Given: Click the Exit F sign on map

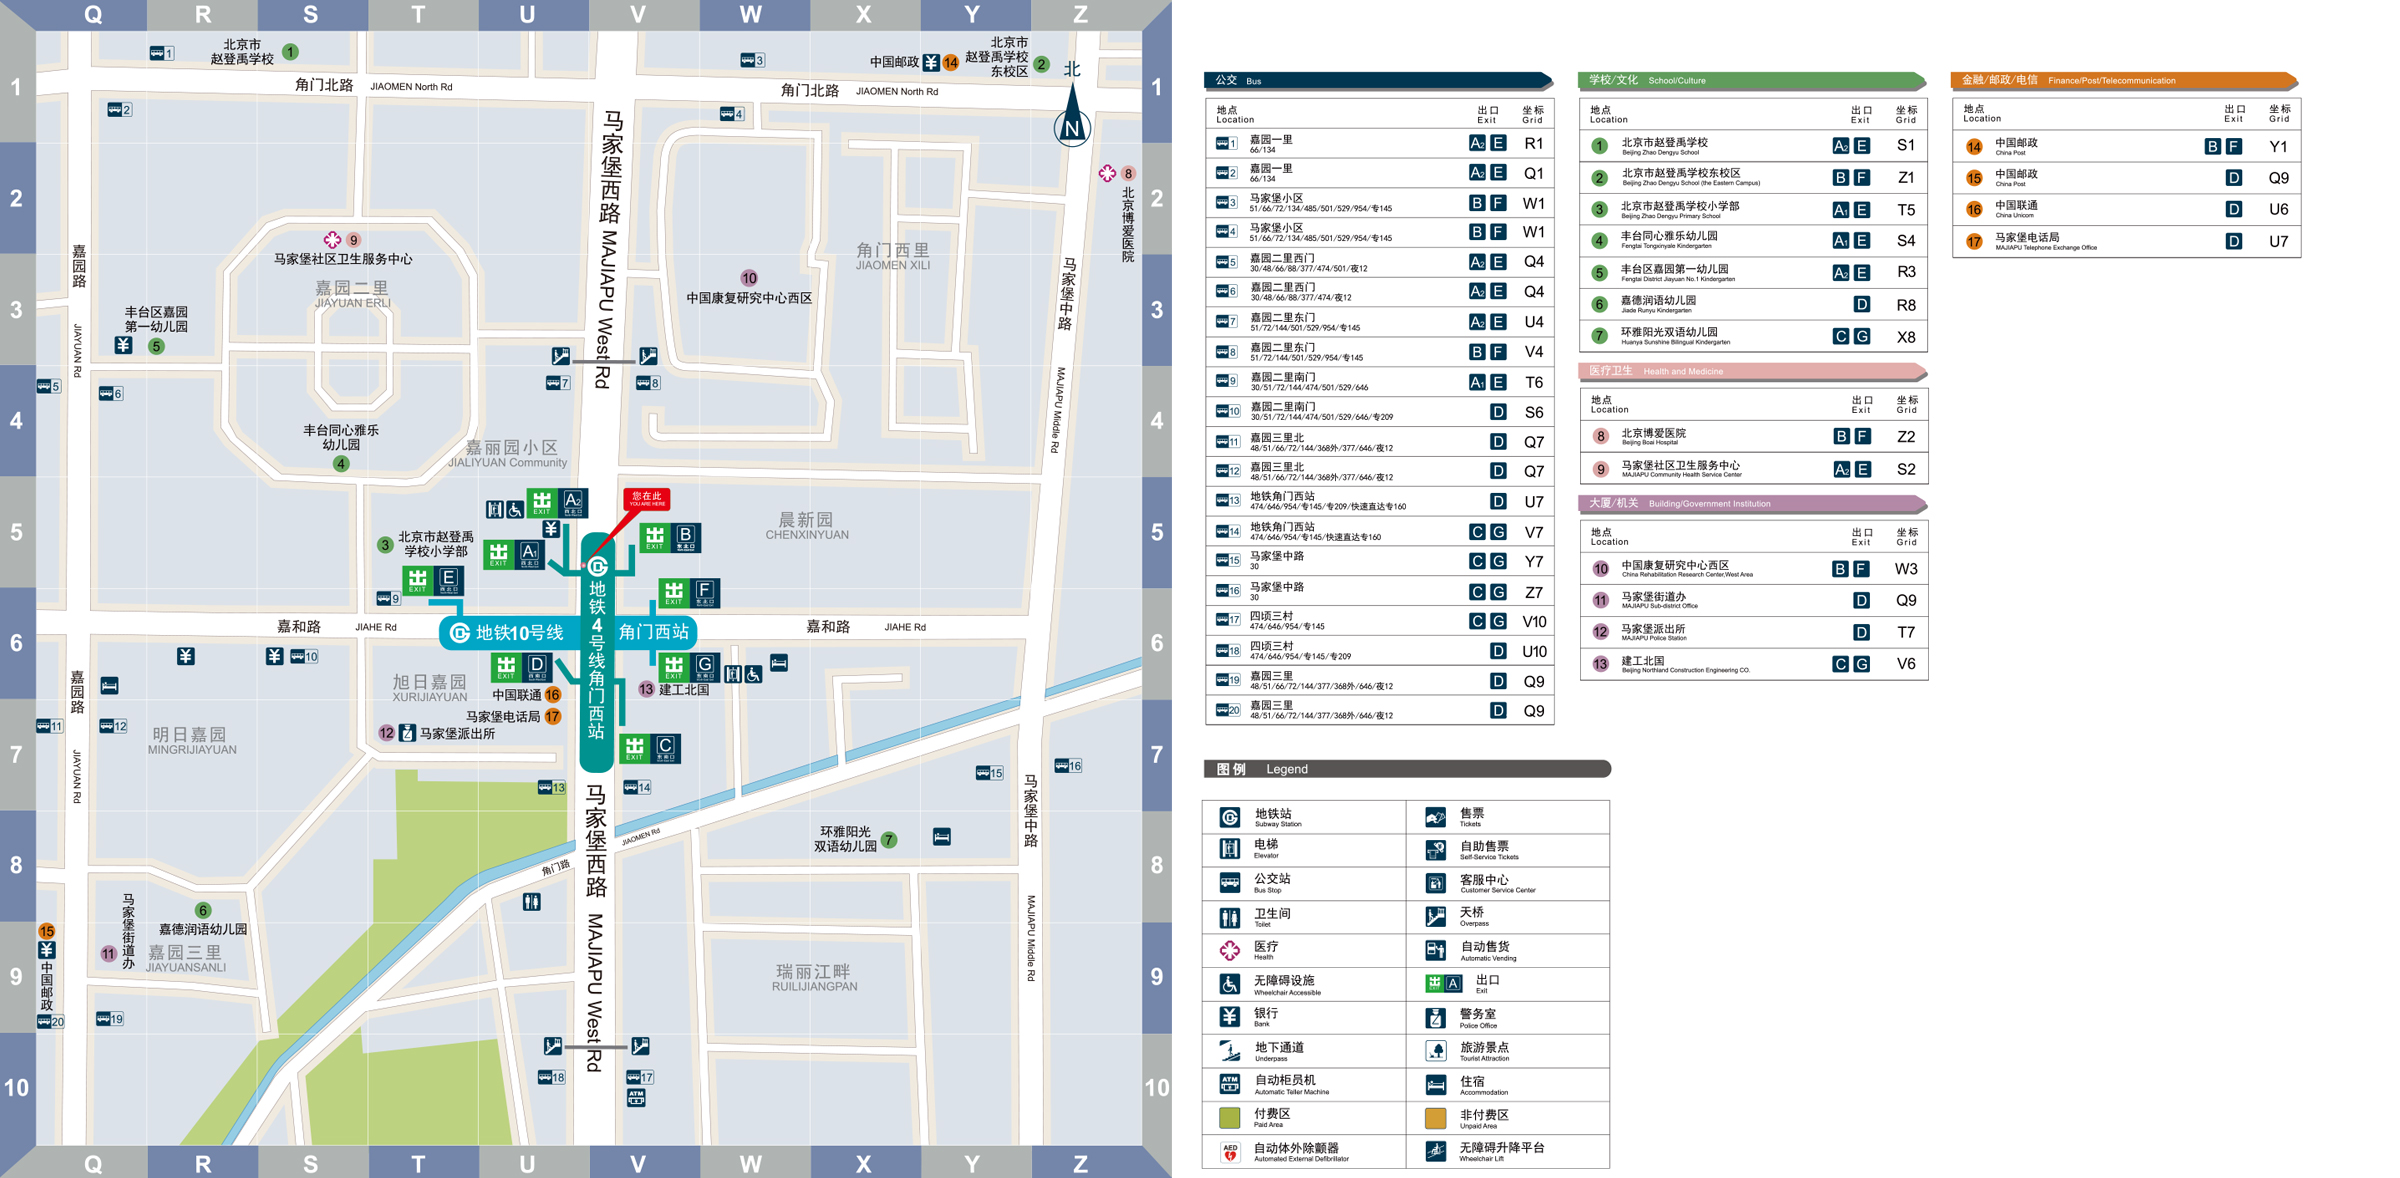Looking at the screenshot, I should [x=689, y=592].
